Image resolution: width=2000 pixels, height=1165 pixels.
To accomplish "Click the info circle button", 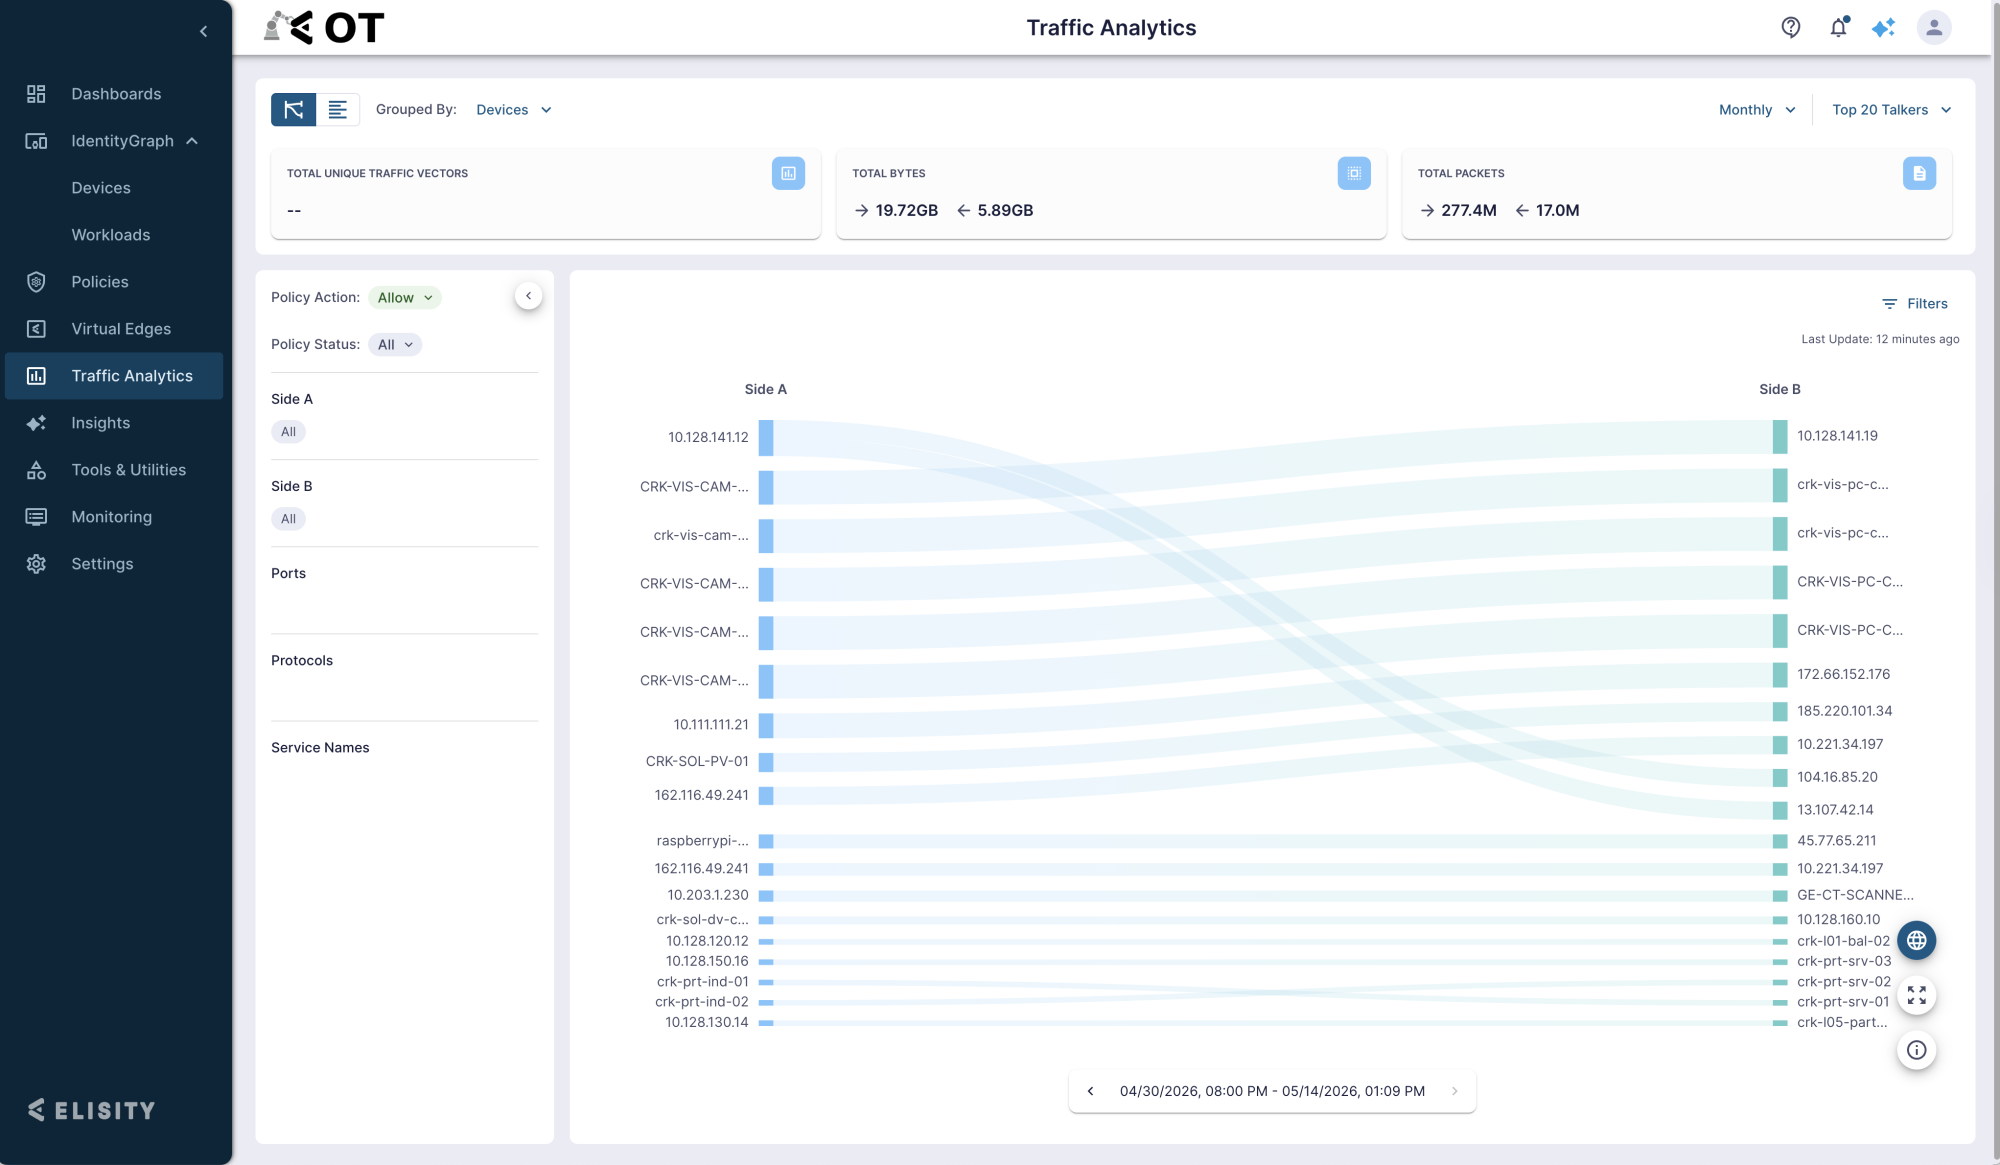I will [x=1916, y=1050].
